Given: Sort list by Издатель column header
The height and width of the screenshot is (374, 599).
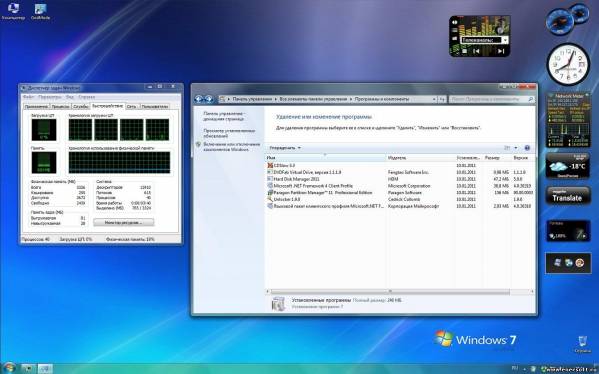Looking at the screenshot, I should click(x=421, y=157).
